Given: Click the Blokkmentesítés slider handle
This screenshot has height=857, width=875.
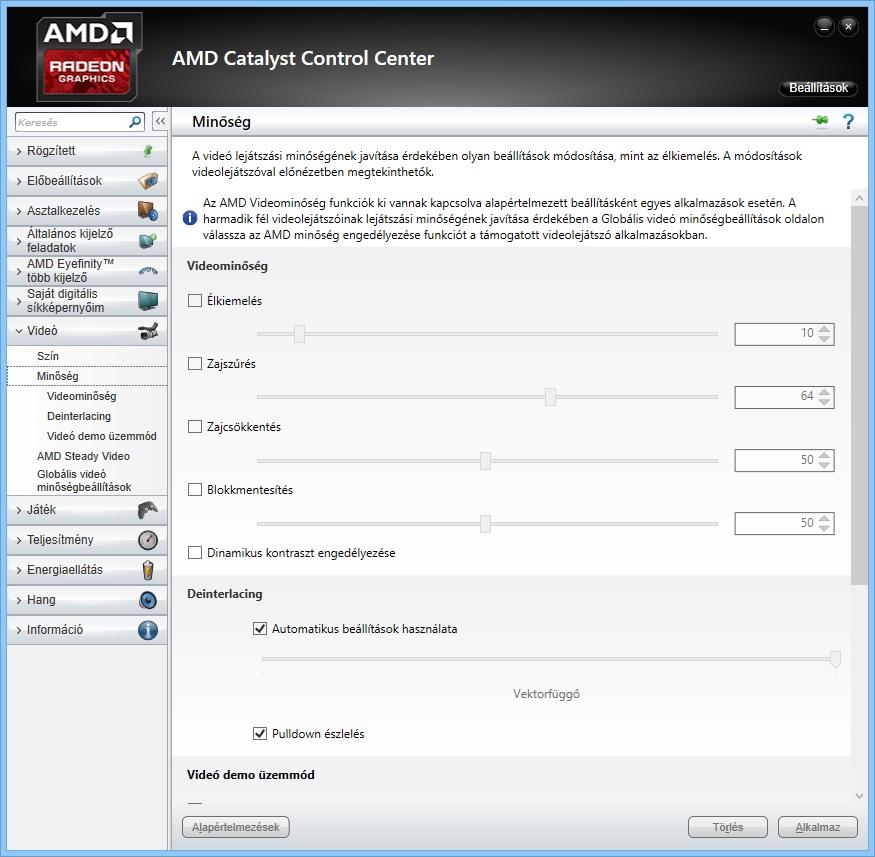Looking at the screenshot, I should [x=485, y=523].
